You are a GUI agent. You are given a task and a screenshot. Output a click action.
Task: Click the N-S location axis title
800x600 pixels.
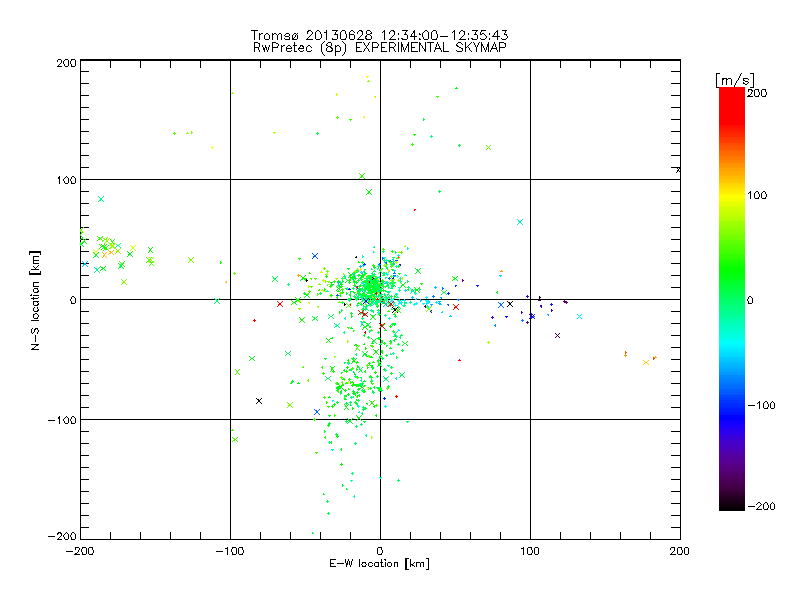tap(35, 301)
